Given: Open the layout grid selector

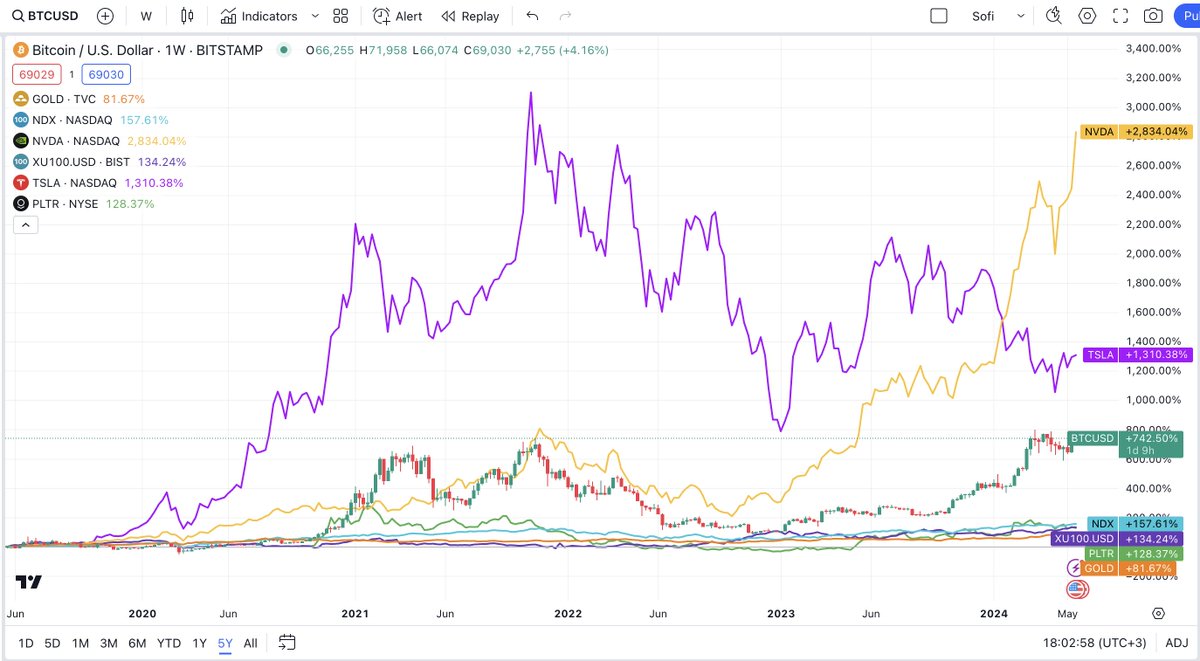Looking at the screenshot, I should (x=340, y=16).
